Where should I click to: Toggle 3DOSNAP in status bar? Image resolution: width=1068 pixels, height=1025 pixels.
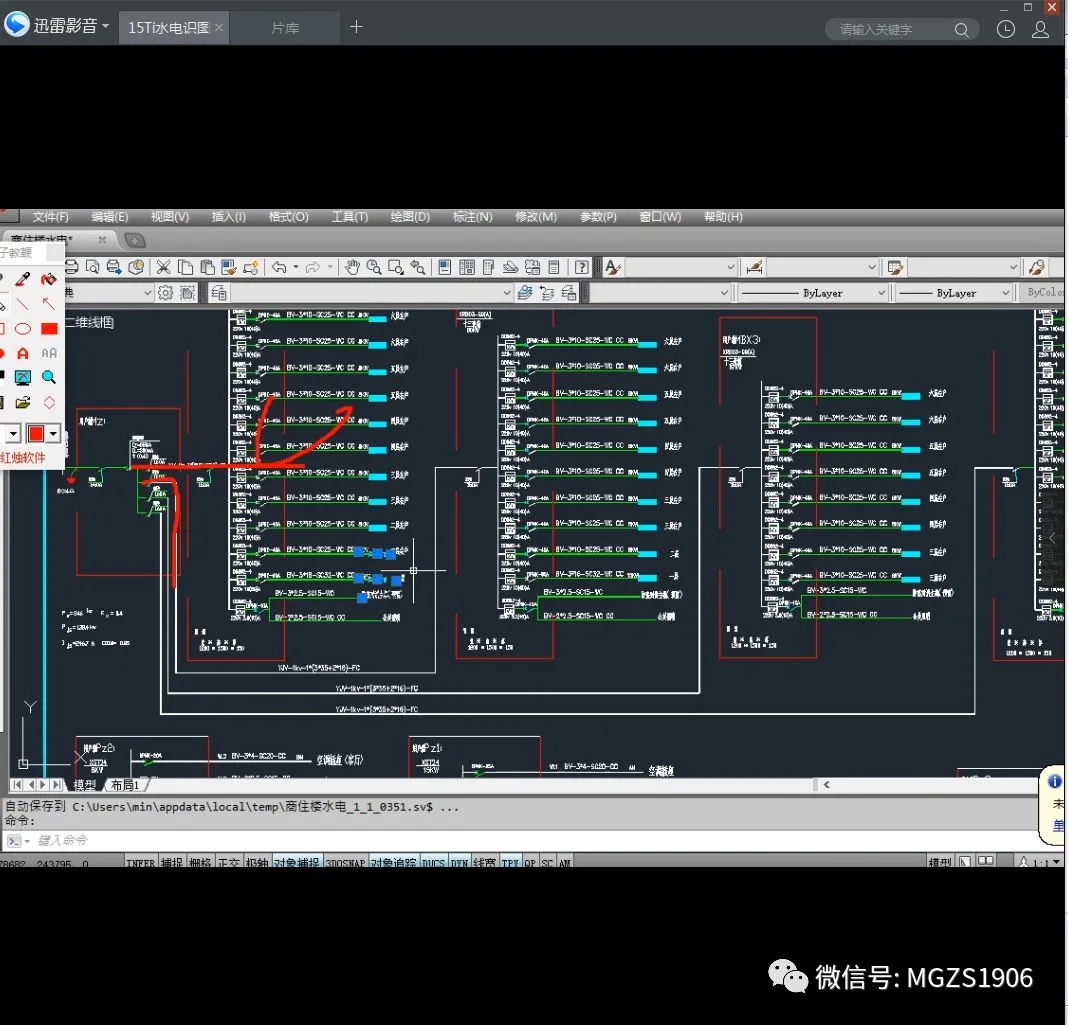[345, 862]
